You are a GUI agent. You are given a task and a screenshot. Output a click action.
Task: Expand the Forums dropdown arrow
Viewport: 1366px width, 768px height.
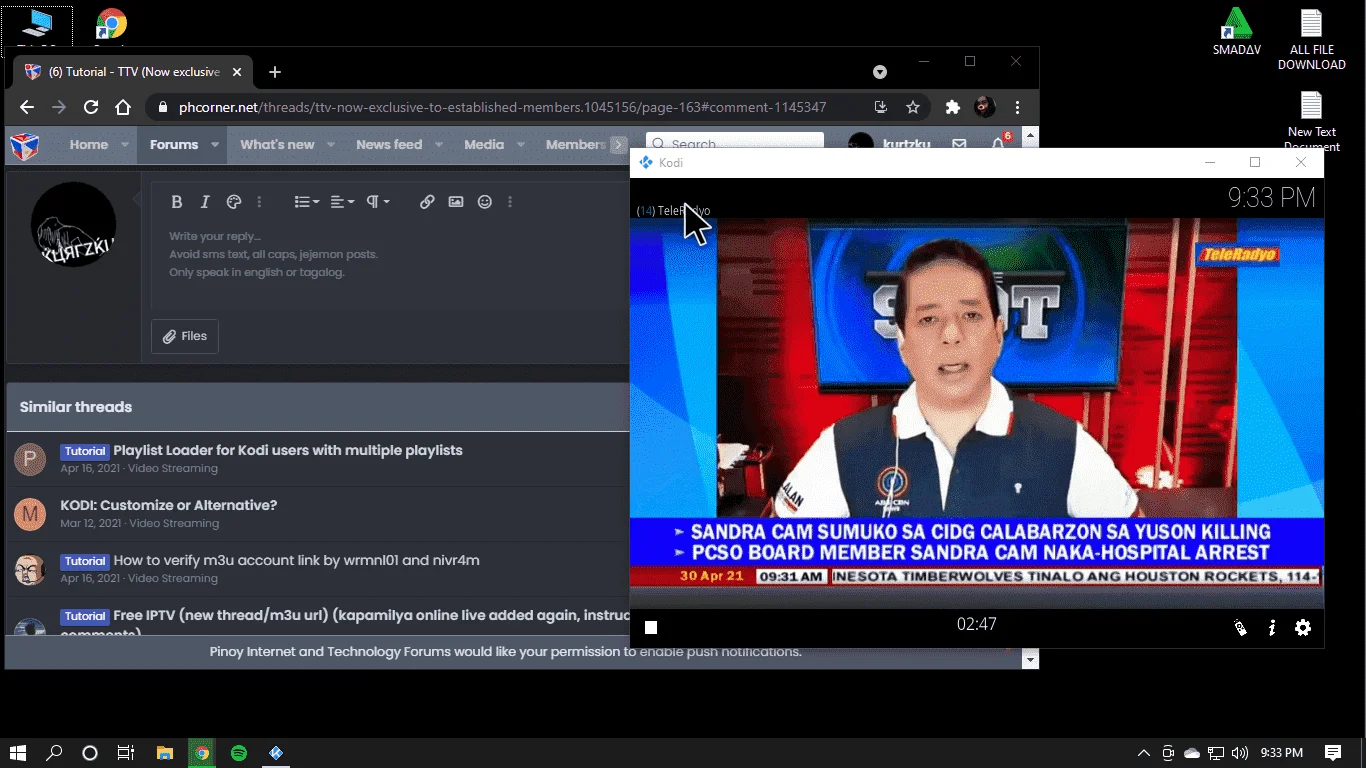[215, 145]
